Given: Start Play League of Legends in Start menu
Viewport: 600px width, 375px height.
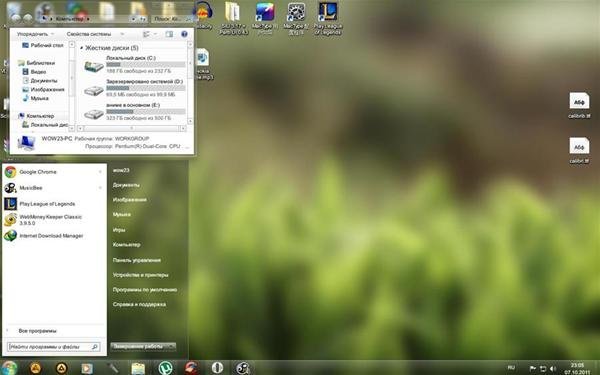Looking at the screenshot, I should click(x=53, y=204).
